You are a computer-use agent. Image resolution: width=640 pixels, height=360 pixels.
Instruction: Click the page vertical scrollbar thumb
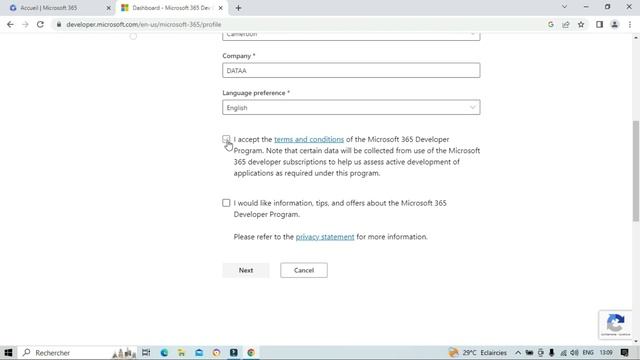click(x=636, y=171)
